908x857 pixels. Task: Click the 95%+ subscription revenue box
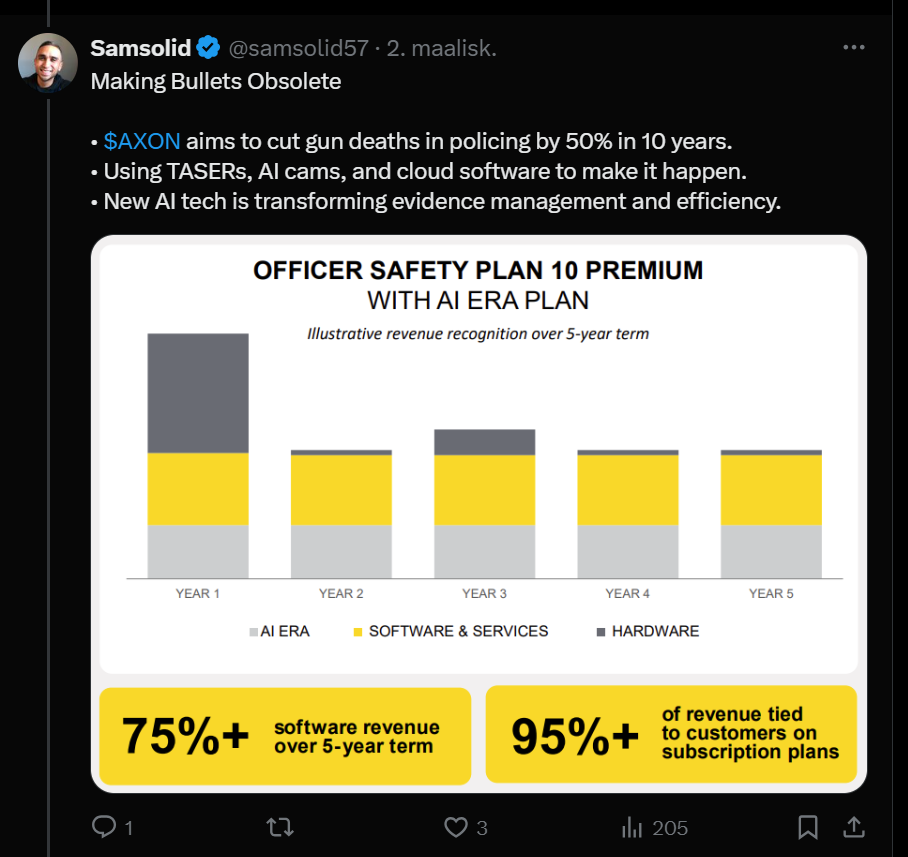(x=671, y=735)
